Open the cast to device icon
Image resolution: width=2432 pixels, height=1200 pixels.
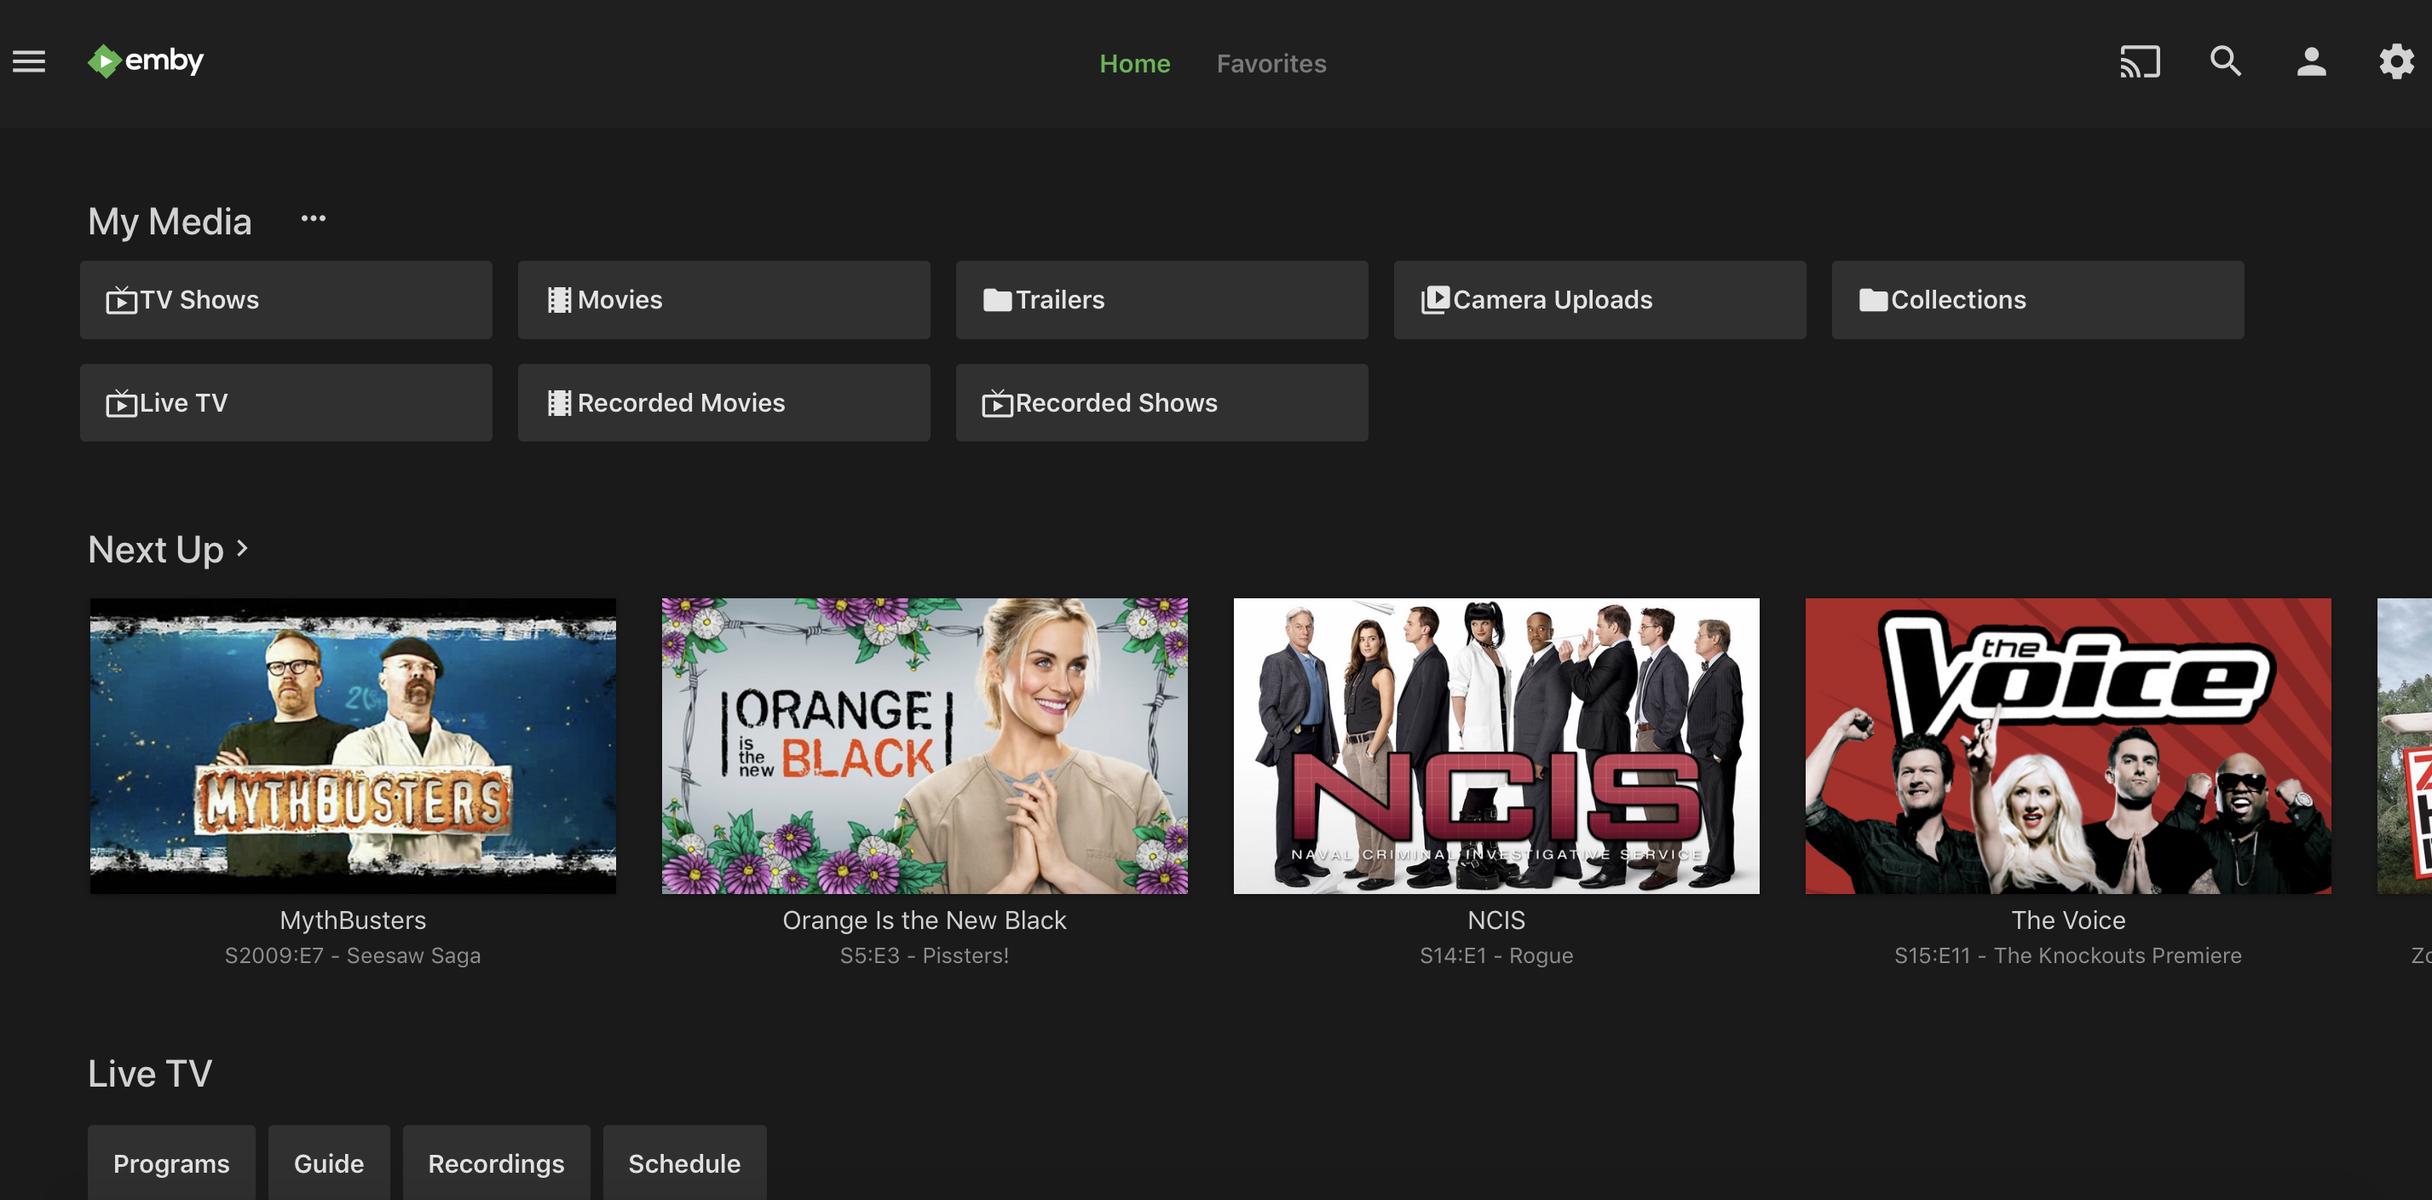tap(2139, 62)
